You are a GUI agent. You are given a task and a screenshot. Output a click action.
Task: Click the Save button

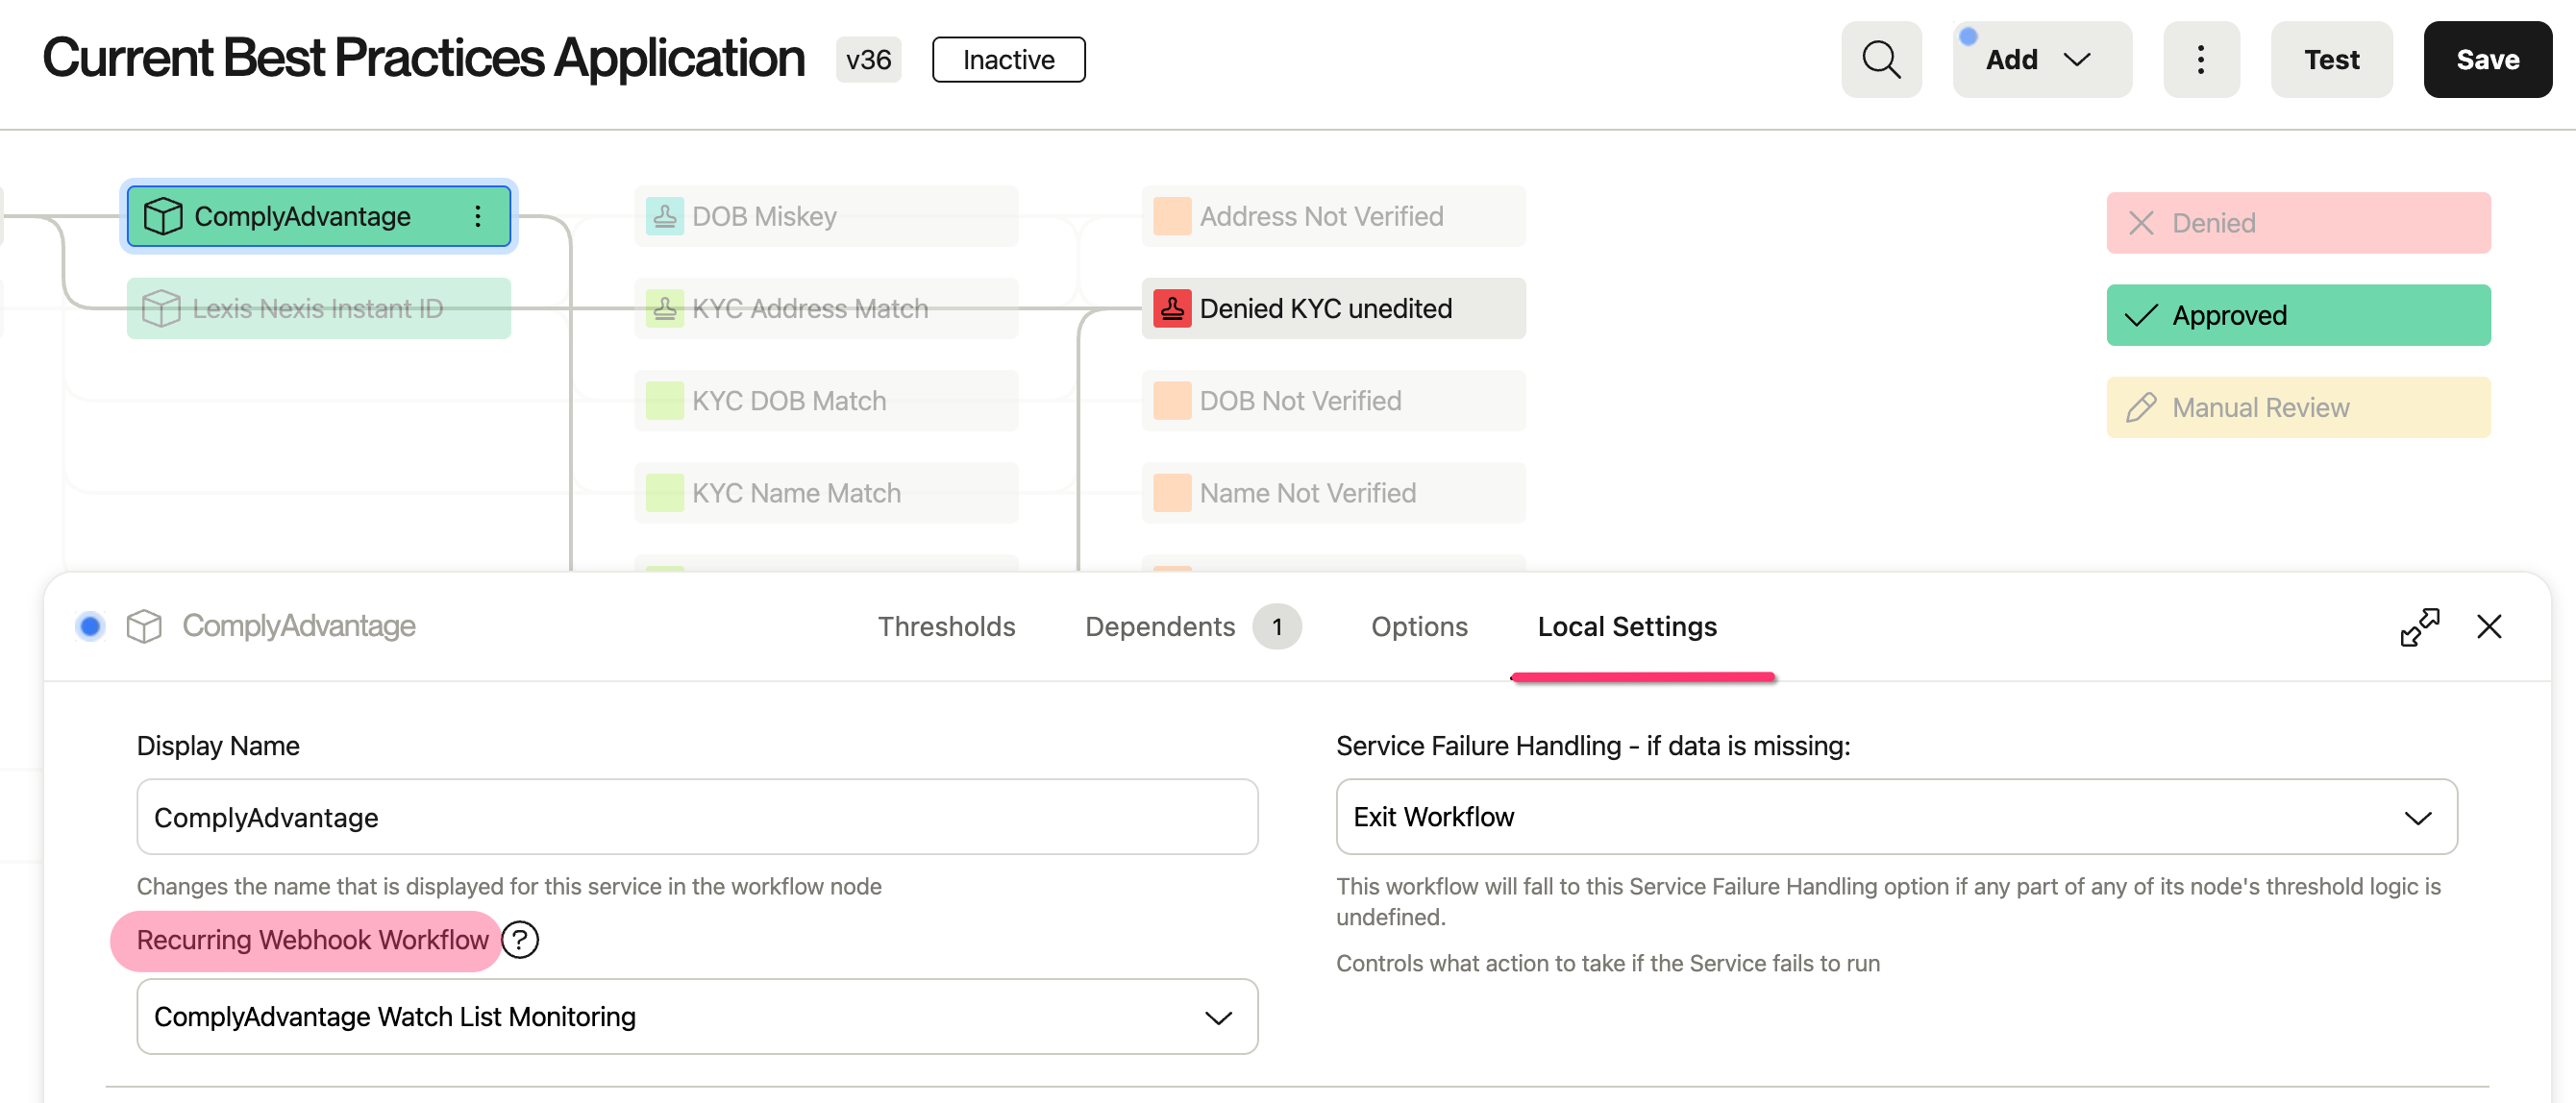[x=2486, y=60]
